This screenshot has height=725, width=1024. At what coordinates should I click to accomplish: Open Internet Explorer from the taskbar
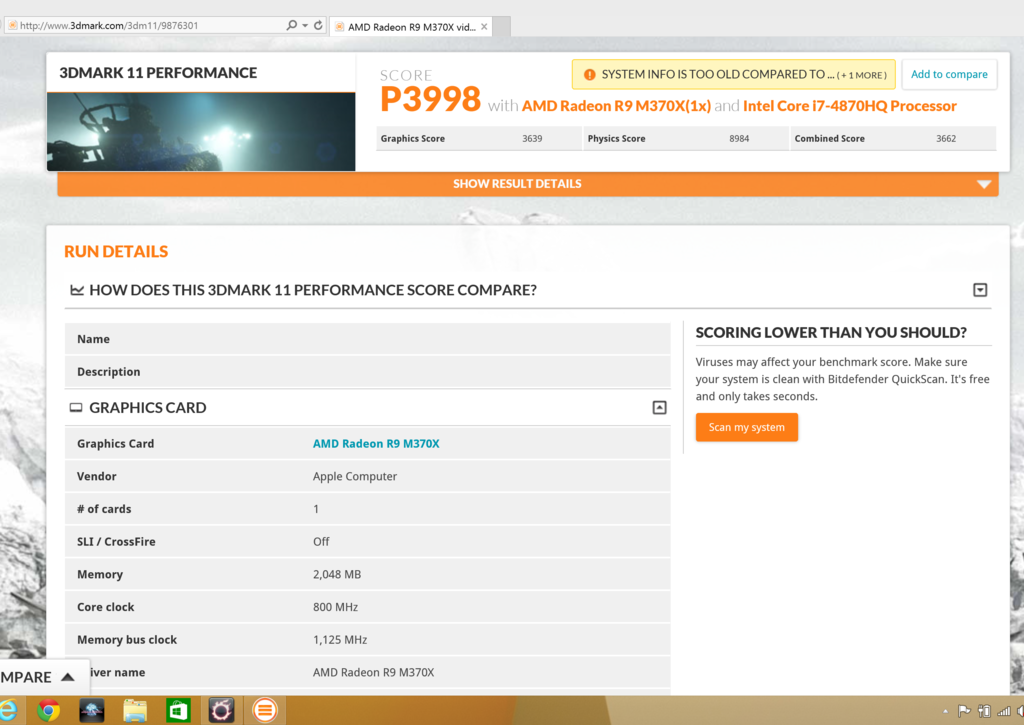[8, 711]
